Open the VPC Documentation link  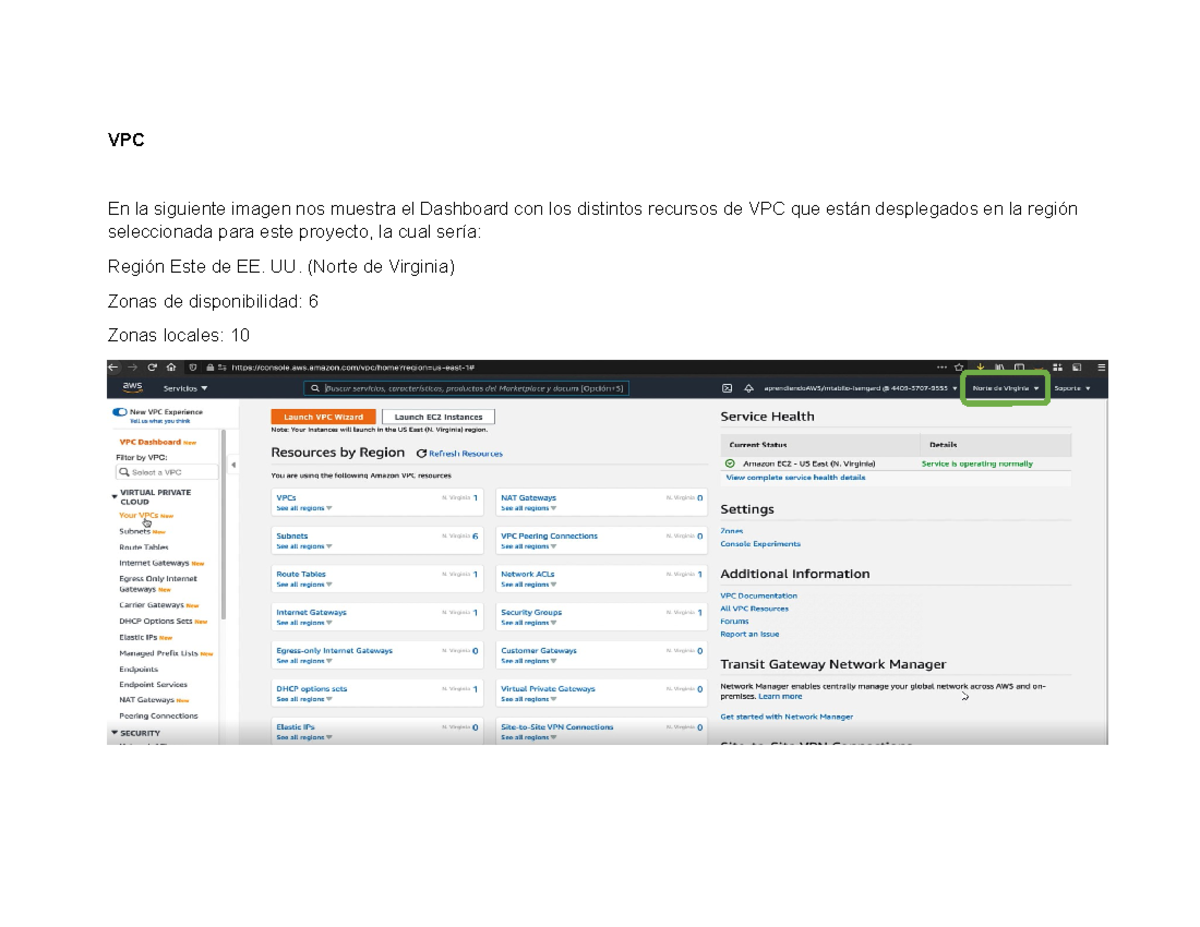tap(759, 596)
